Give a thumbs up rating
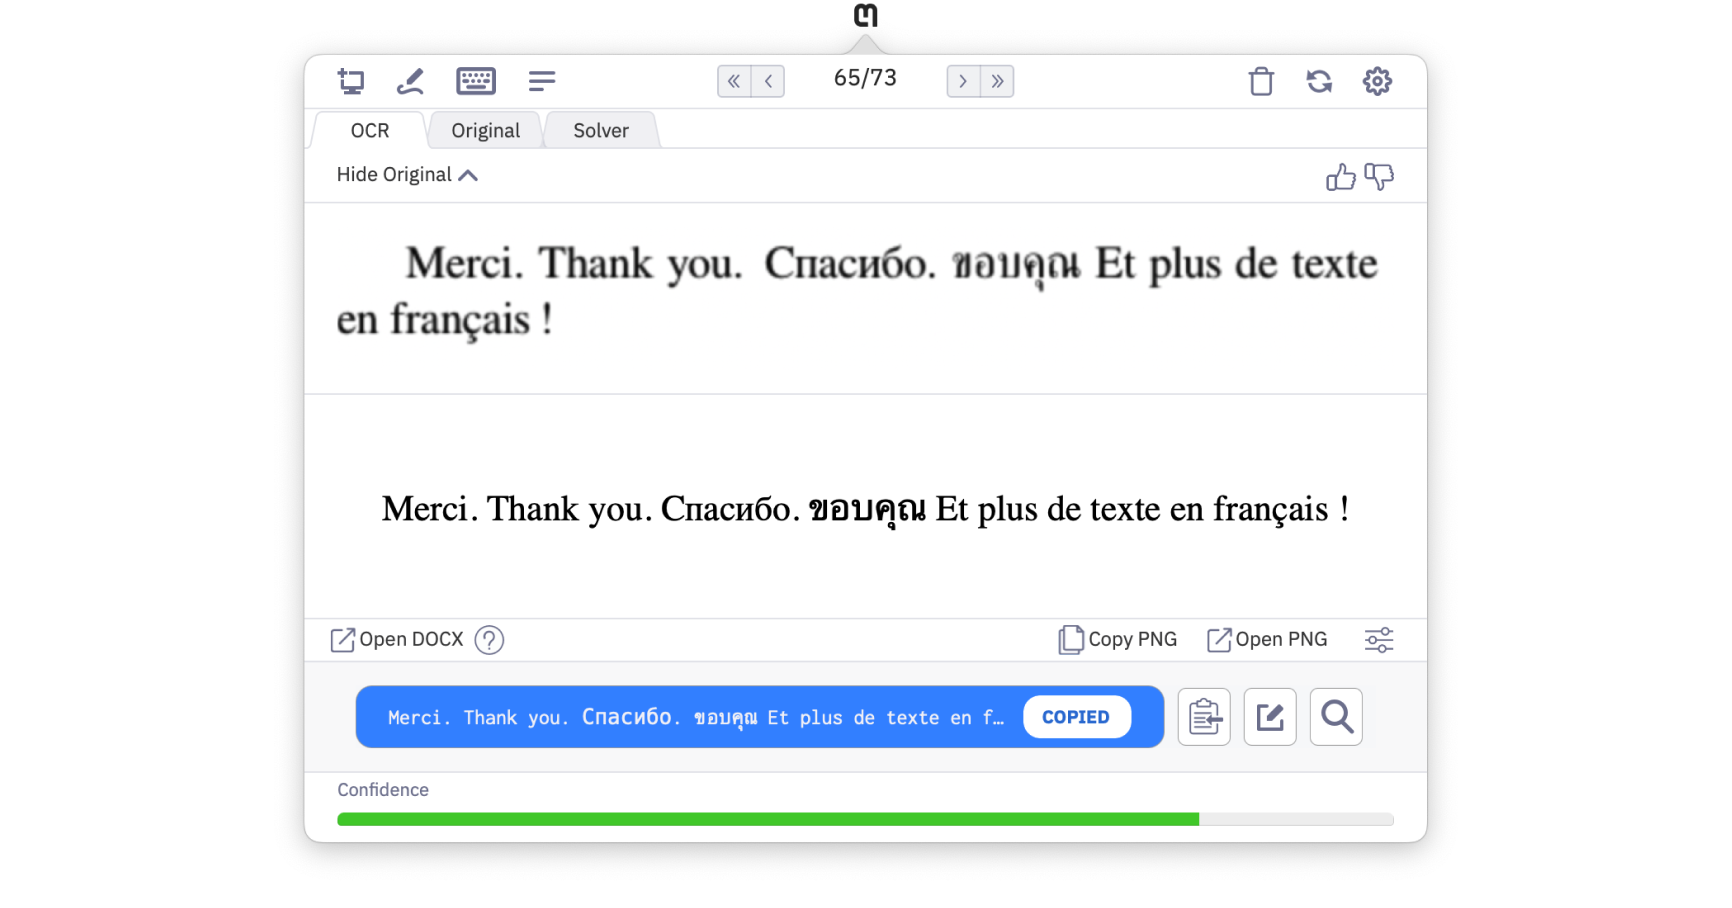1732x908 pixels. coord(1340,176)
